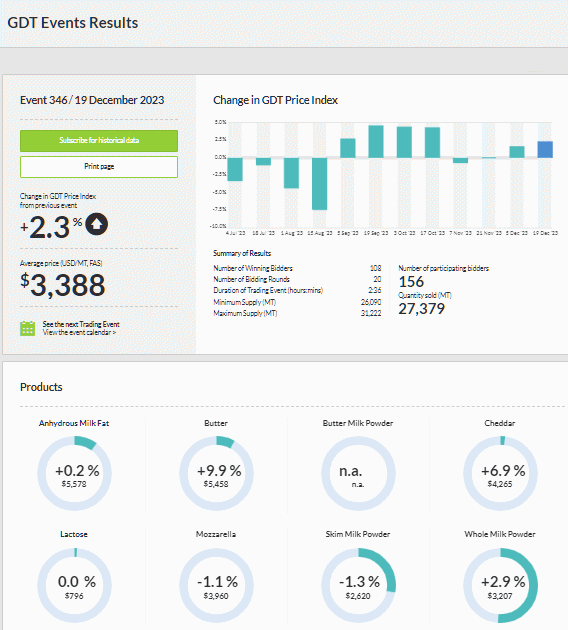Click the Mozzarella product title

tap(216, 534)
